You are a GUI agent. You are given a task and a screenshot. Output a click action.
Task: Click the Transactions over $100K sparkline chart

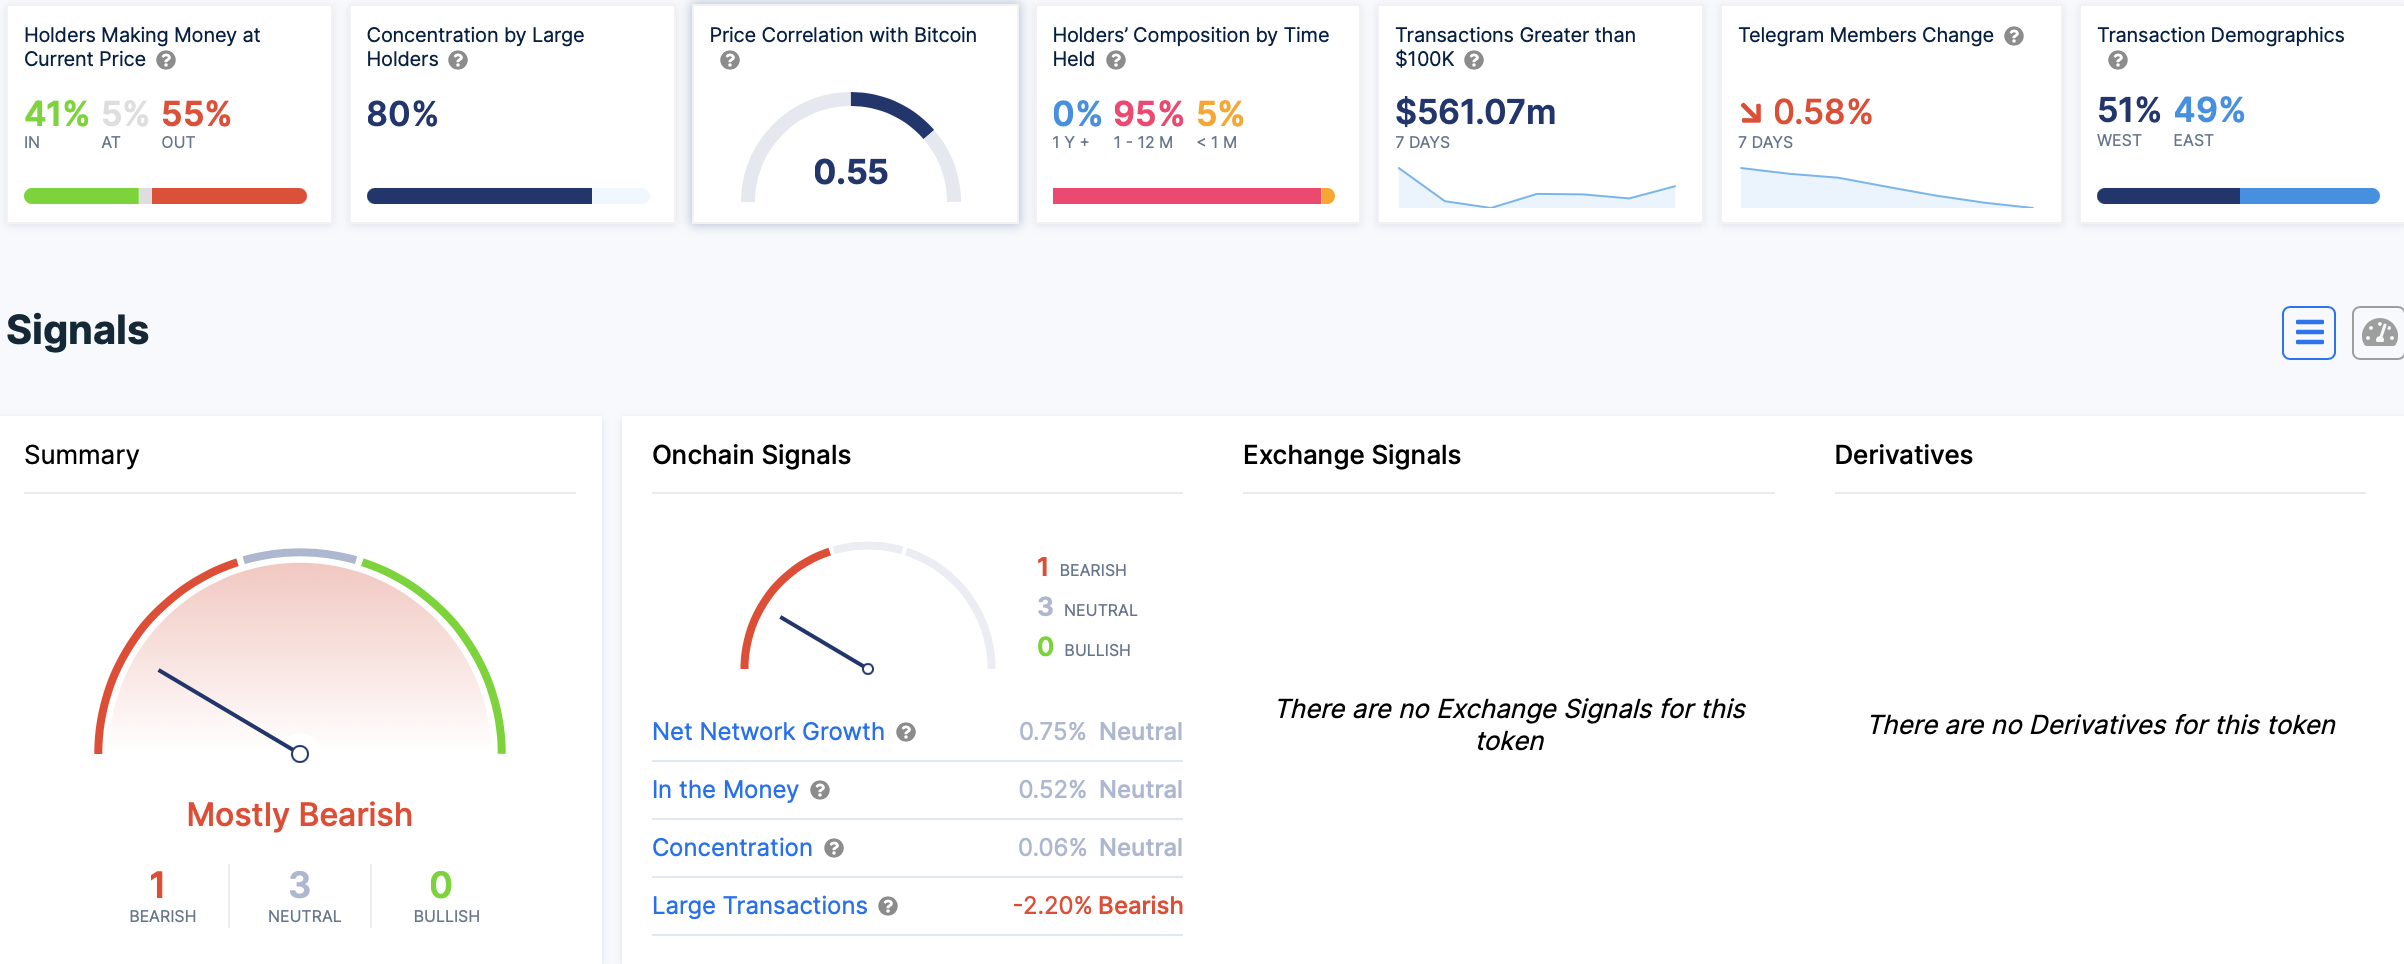1536,188
